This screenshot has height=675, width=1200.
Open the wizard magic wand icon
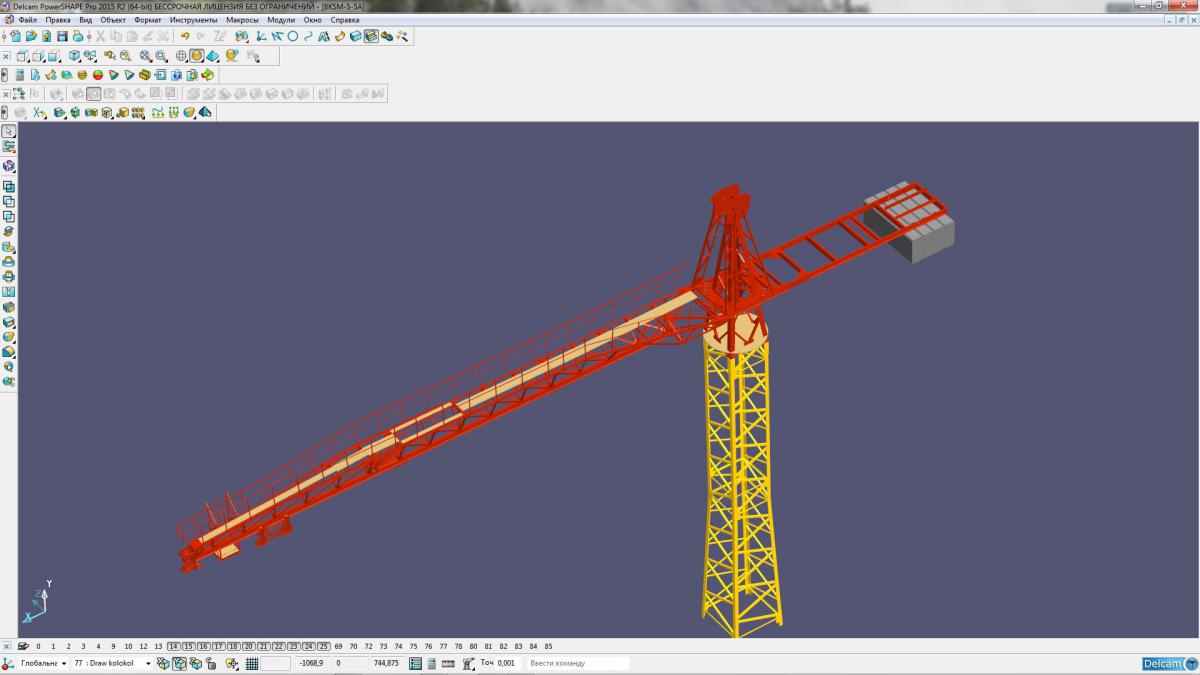[x=402, y=36]
